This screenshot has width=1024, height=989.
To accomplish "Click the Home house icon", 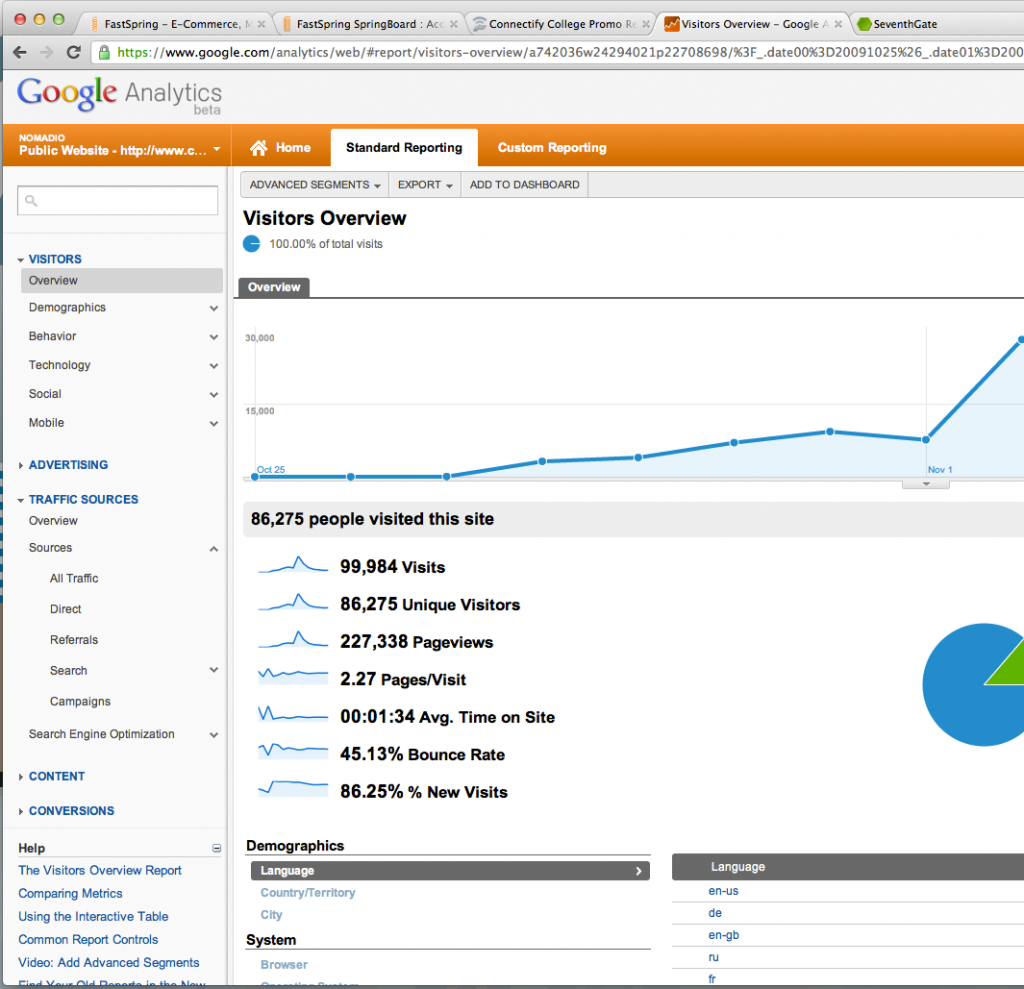I will coord(259,148).
